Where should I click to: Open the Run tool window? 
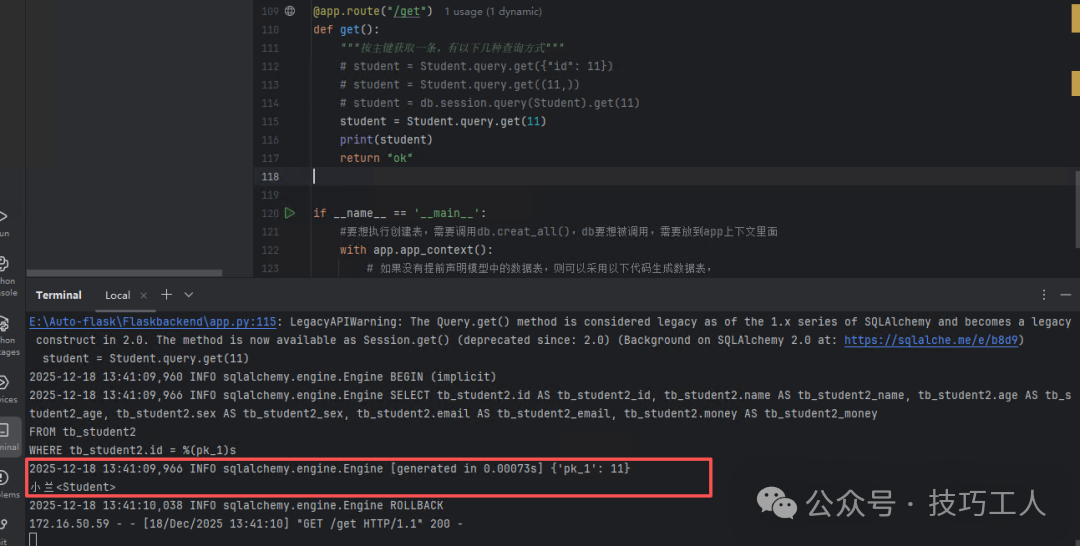click(x=4, y=224)
